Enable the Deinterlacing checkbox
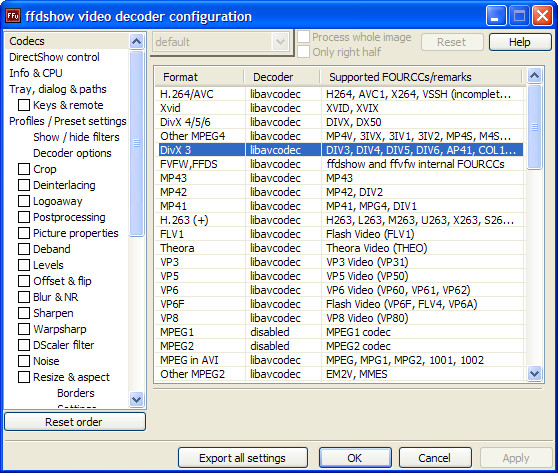Image resolution: width=558 pixels, height=473 pixels. [24, 185]
